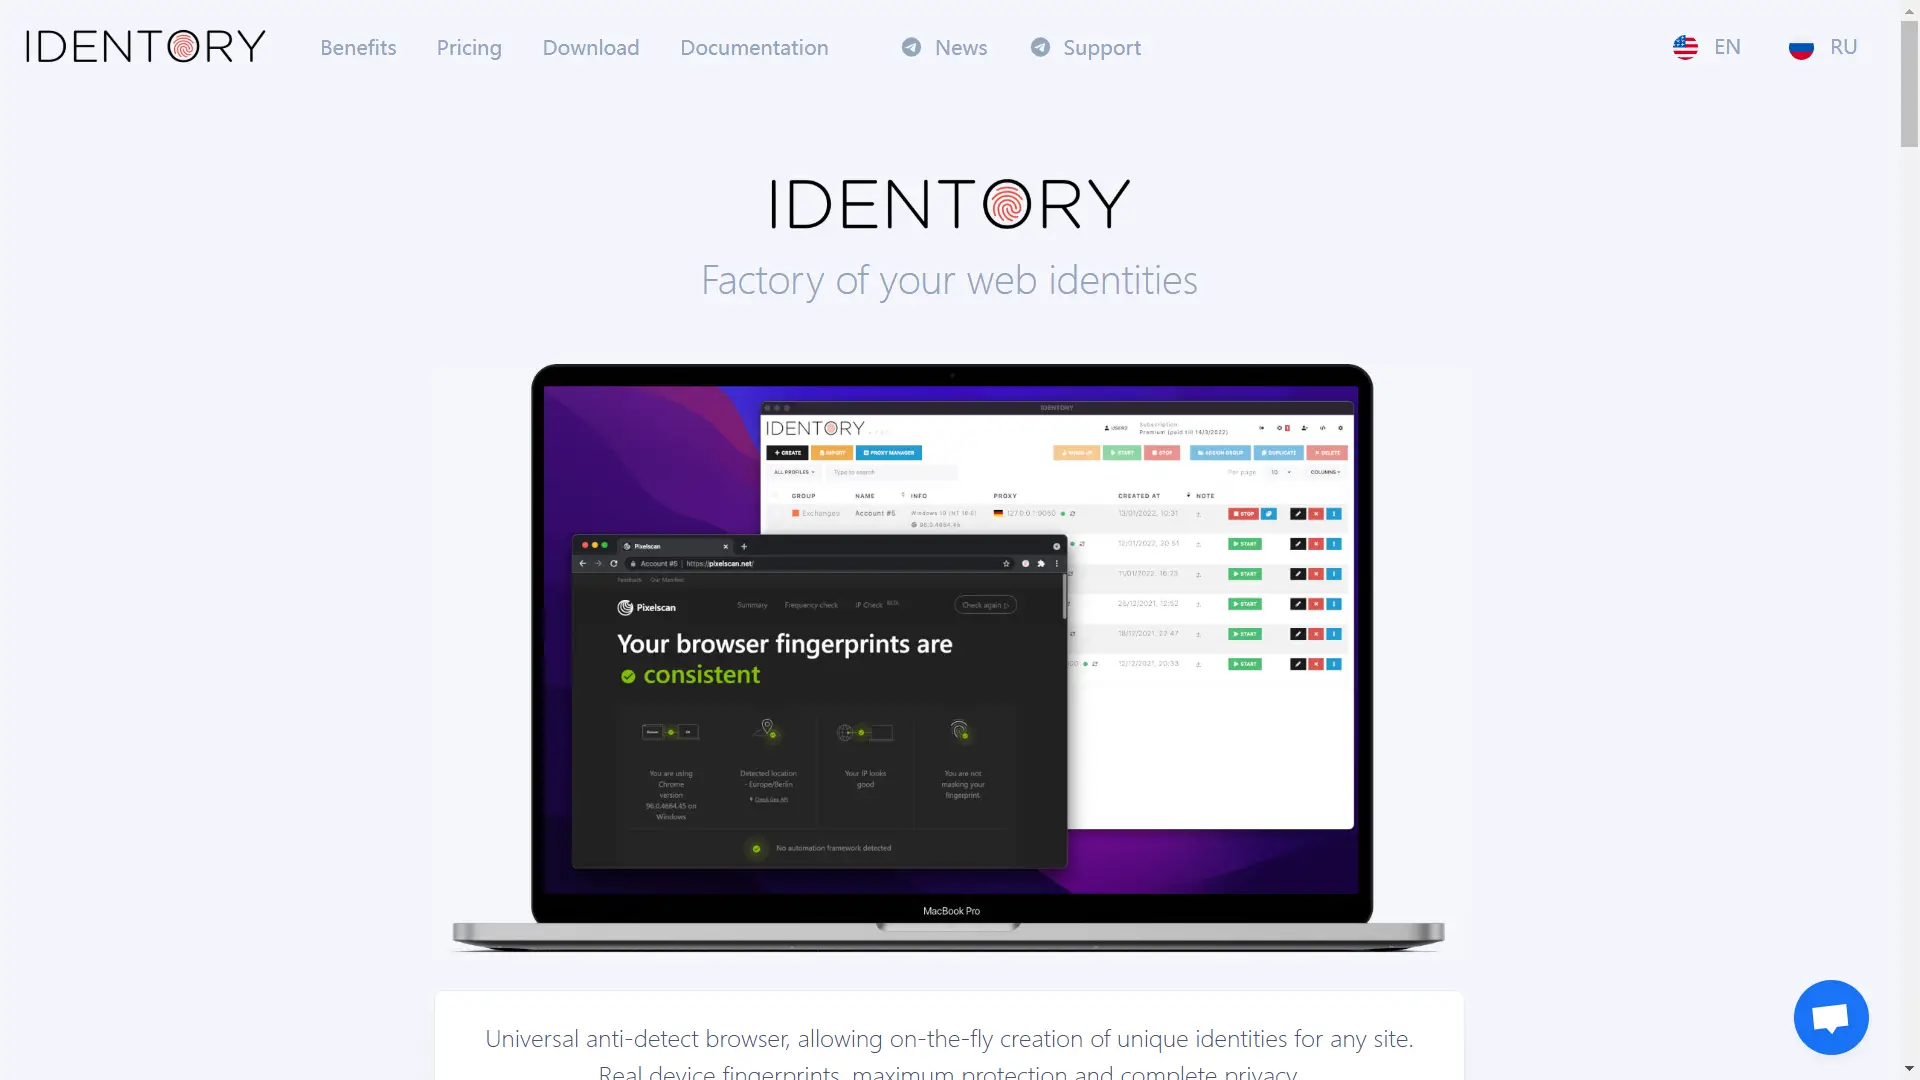Click the PRINT MANAGER icon button
Viewport: 1920px width, 1080px height.
pos(889,454)
